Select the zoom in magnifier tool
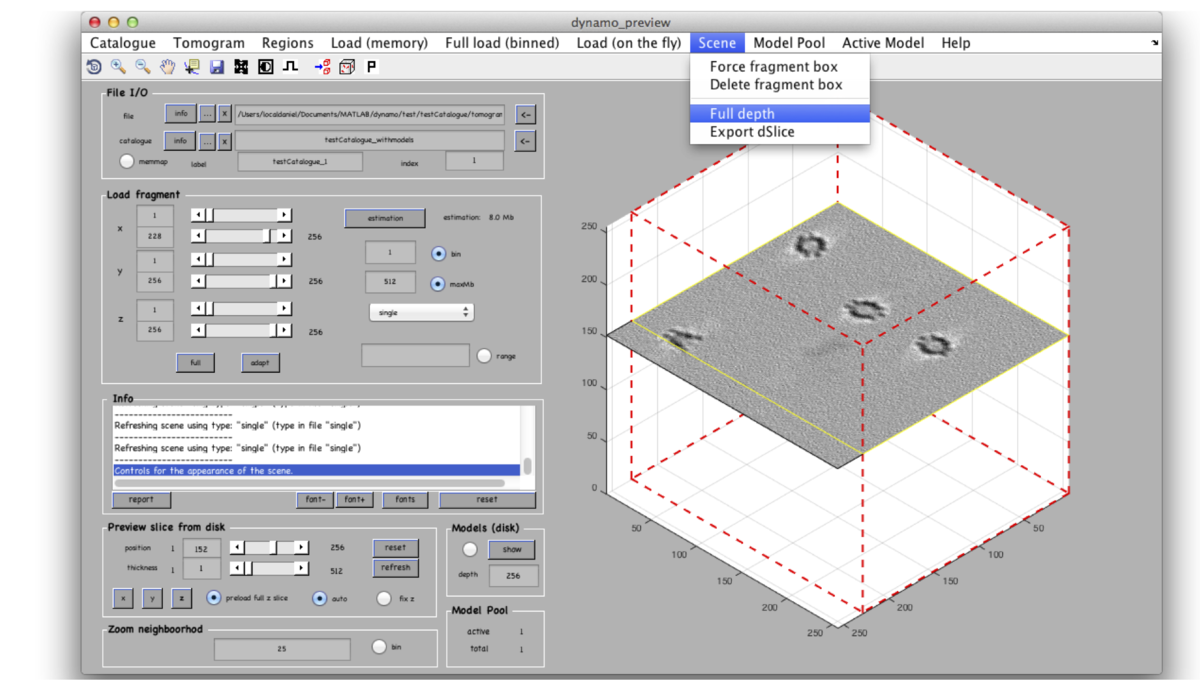Viewport: 1200px width, 691px height. point(117,67)
